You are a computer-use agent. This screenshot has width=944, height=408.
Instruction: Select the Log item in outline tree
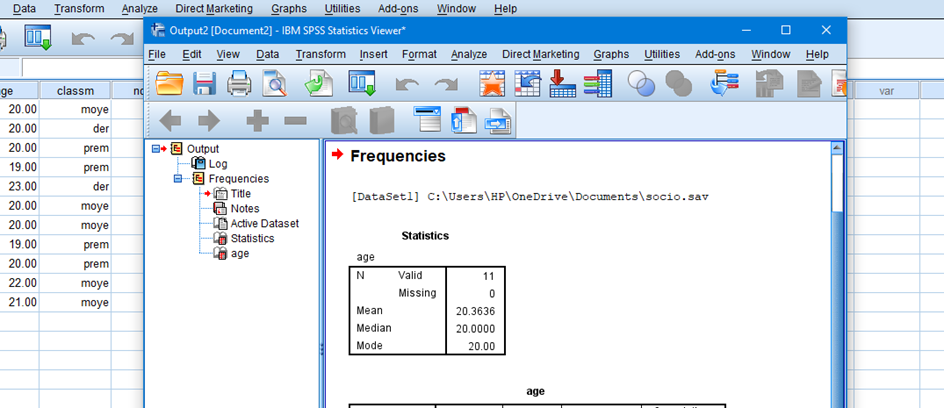[217, 164]
